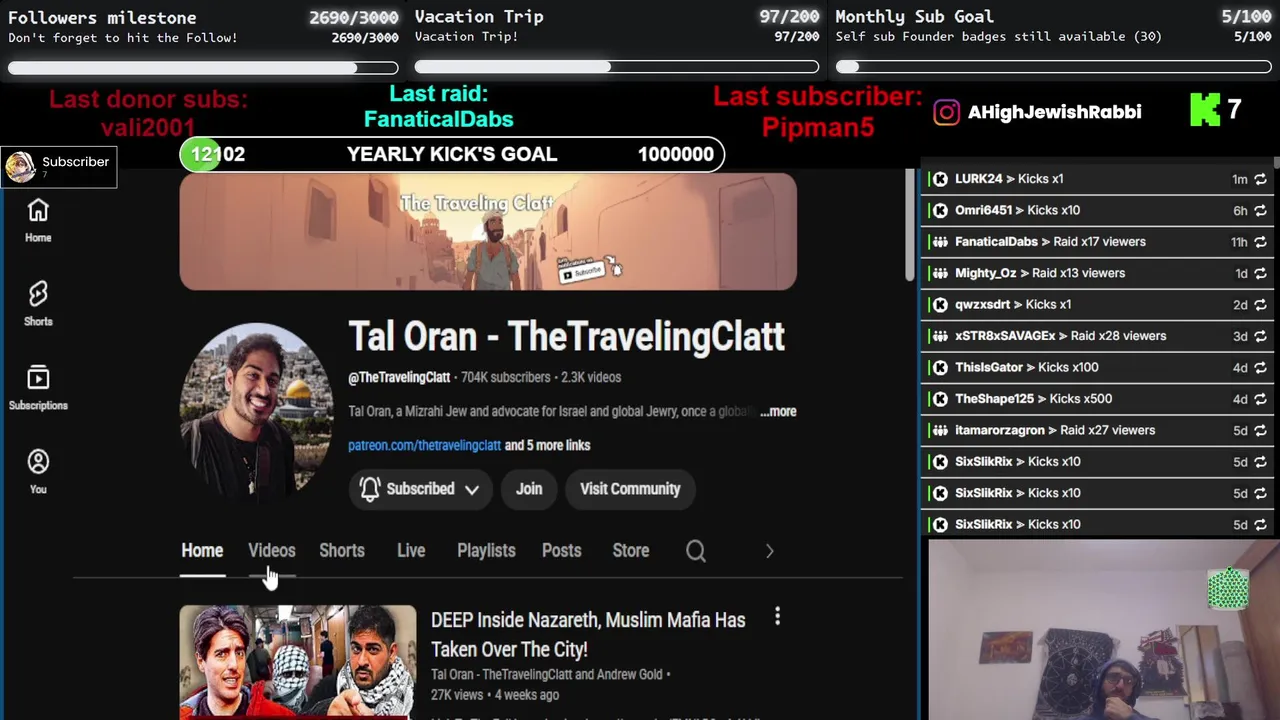Click the Subscriber badge avatar
The width and height of the screenshot is (1280, 720).
[x=20, y=166]
